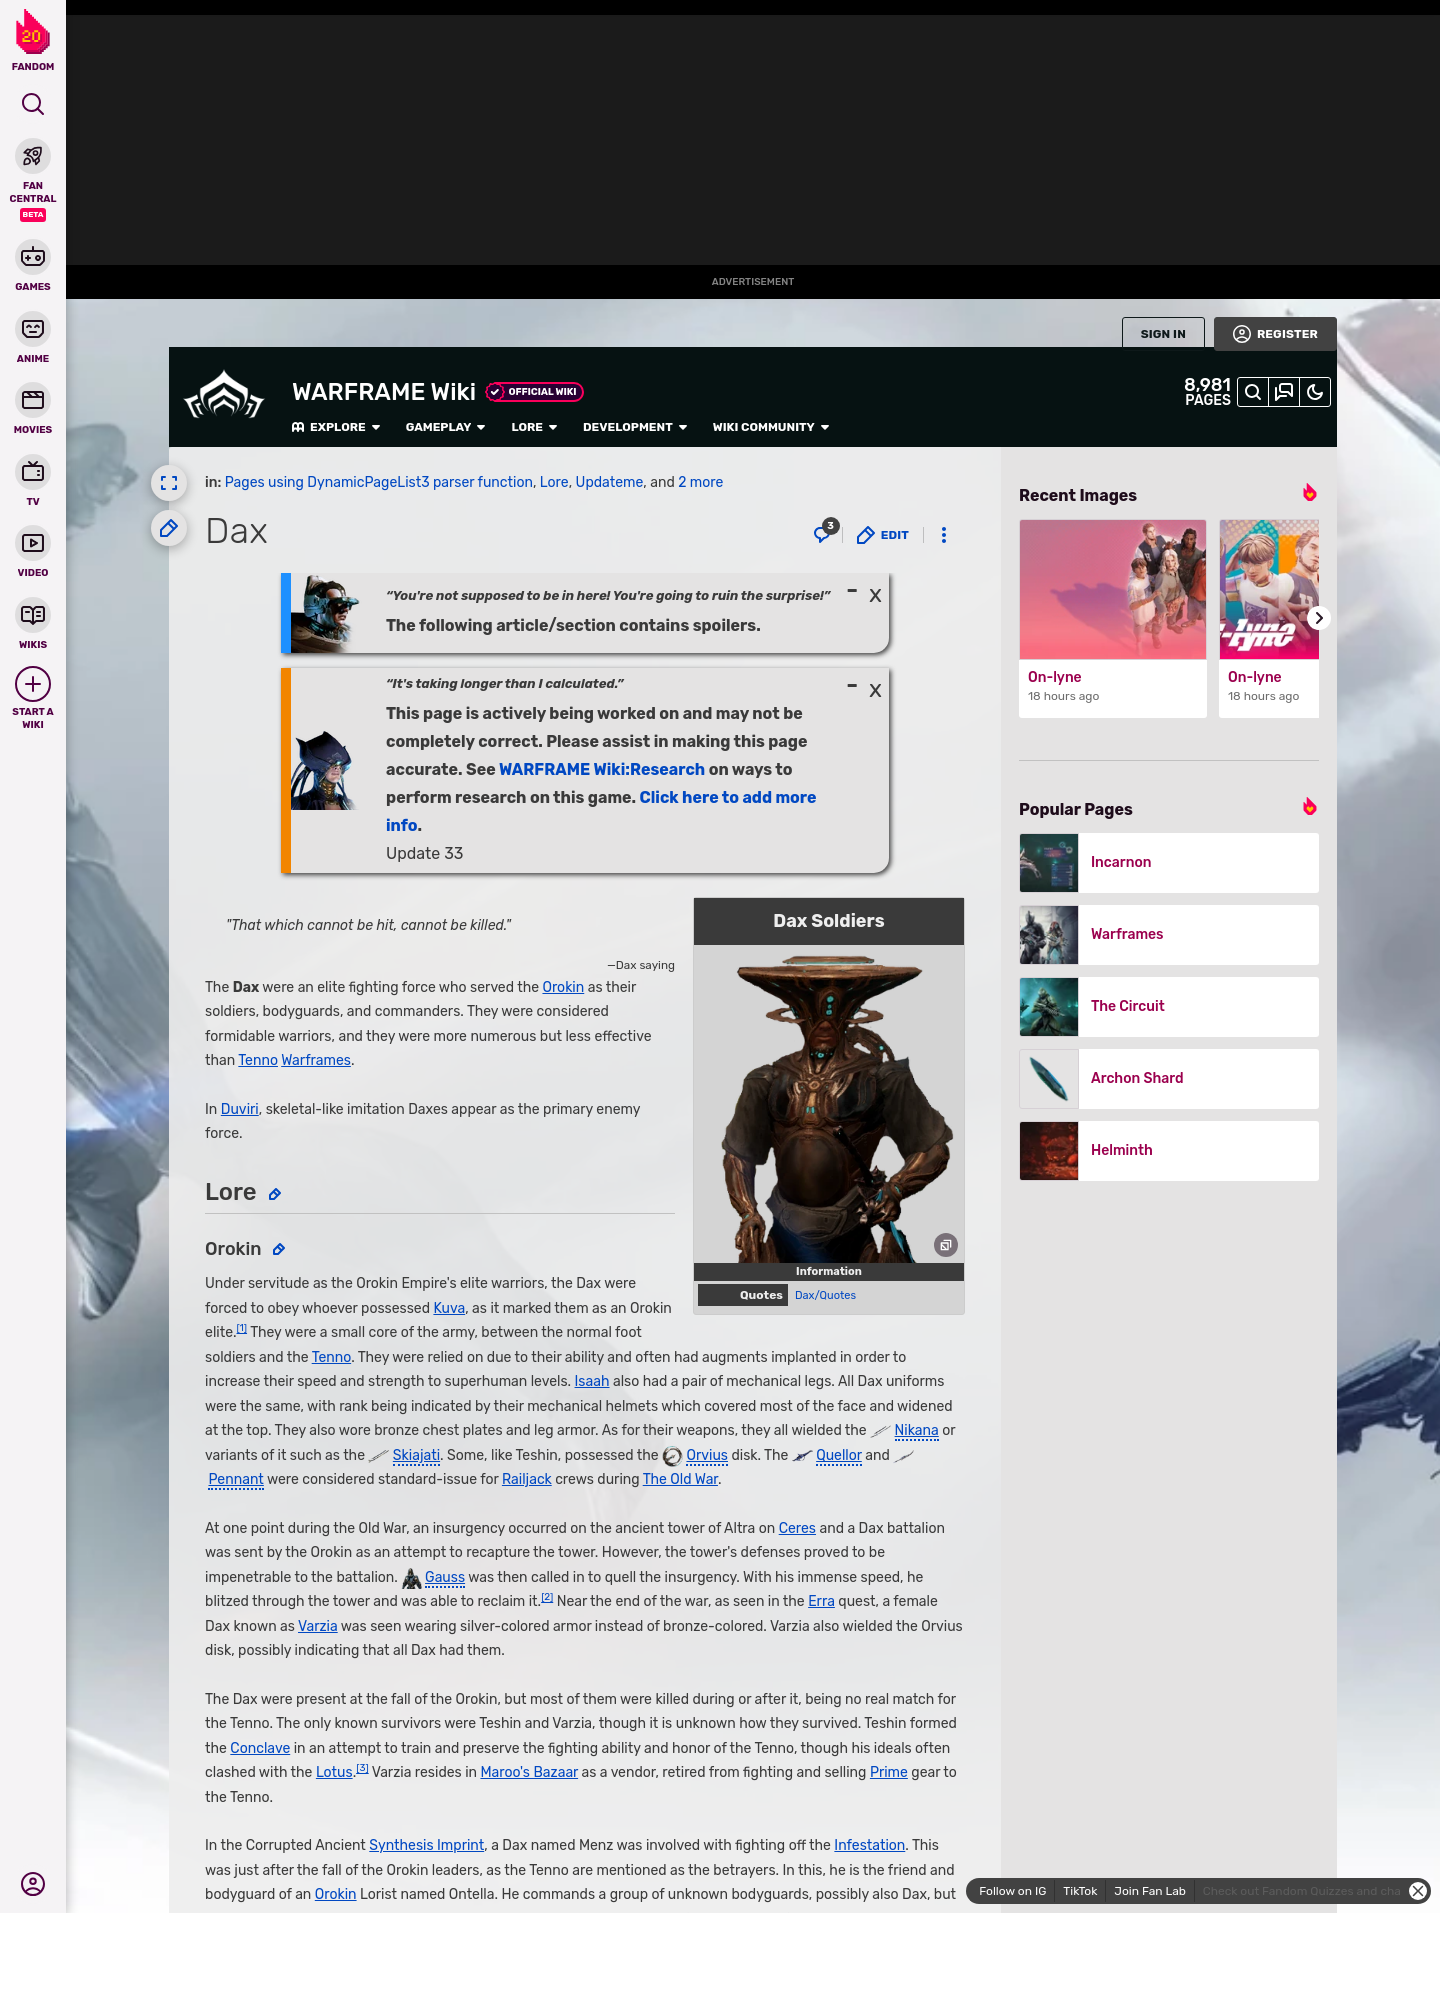Open the wiki Discuss chat icon
This screenshot has height=2000, width=1440.
pyautogui.click(x=1284, y=392)
